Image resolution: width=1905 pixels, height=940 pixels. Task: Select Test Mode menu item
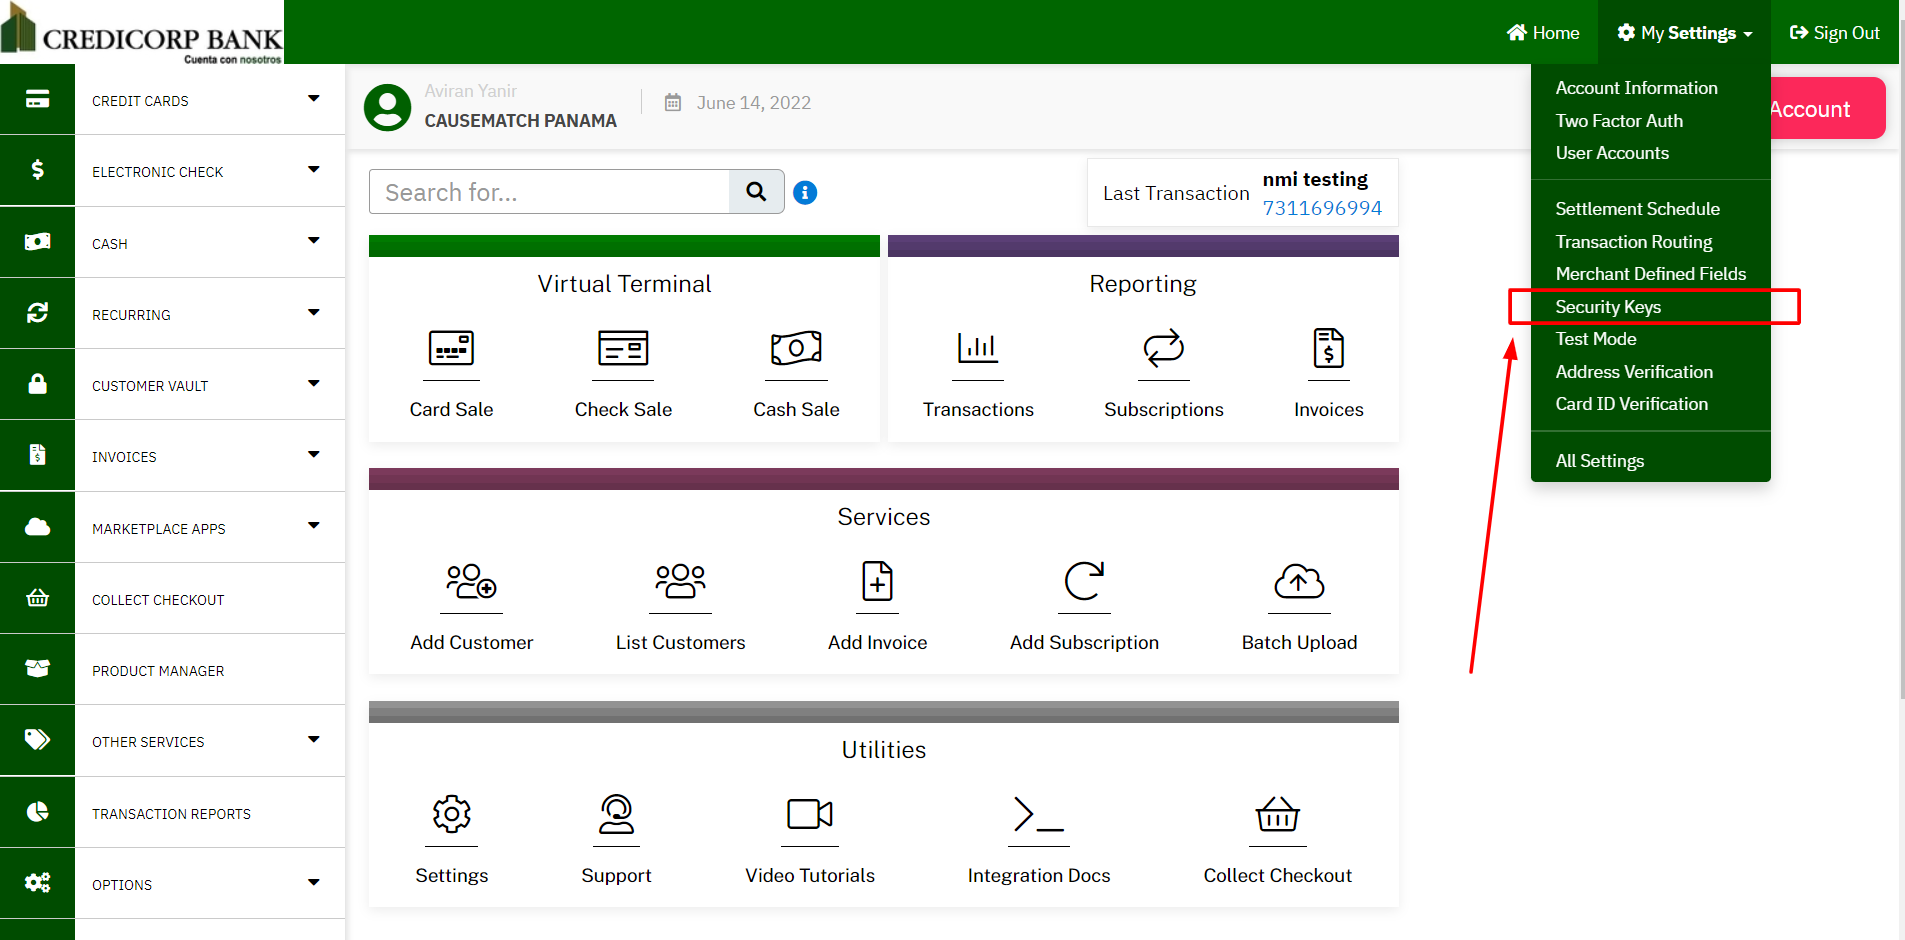pos(1596,339)
